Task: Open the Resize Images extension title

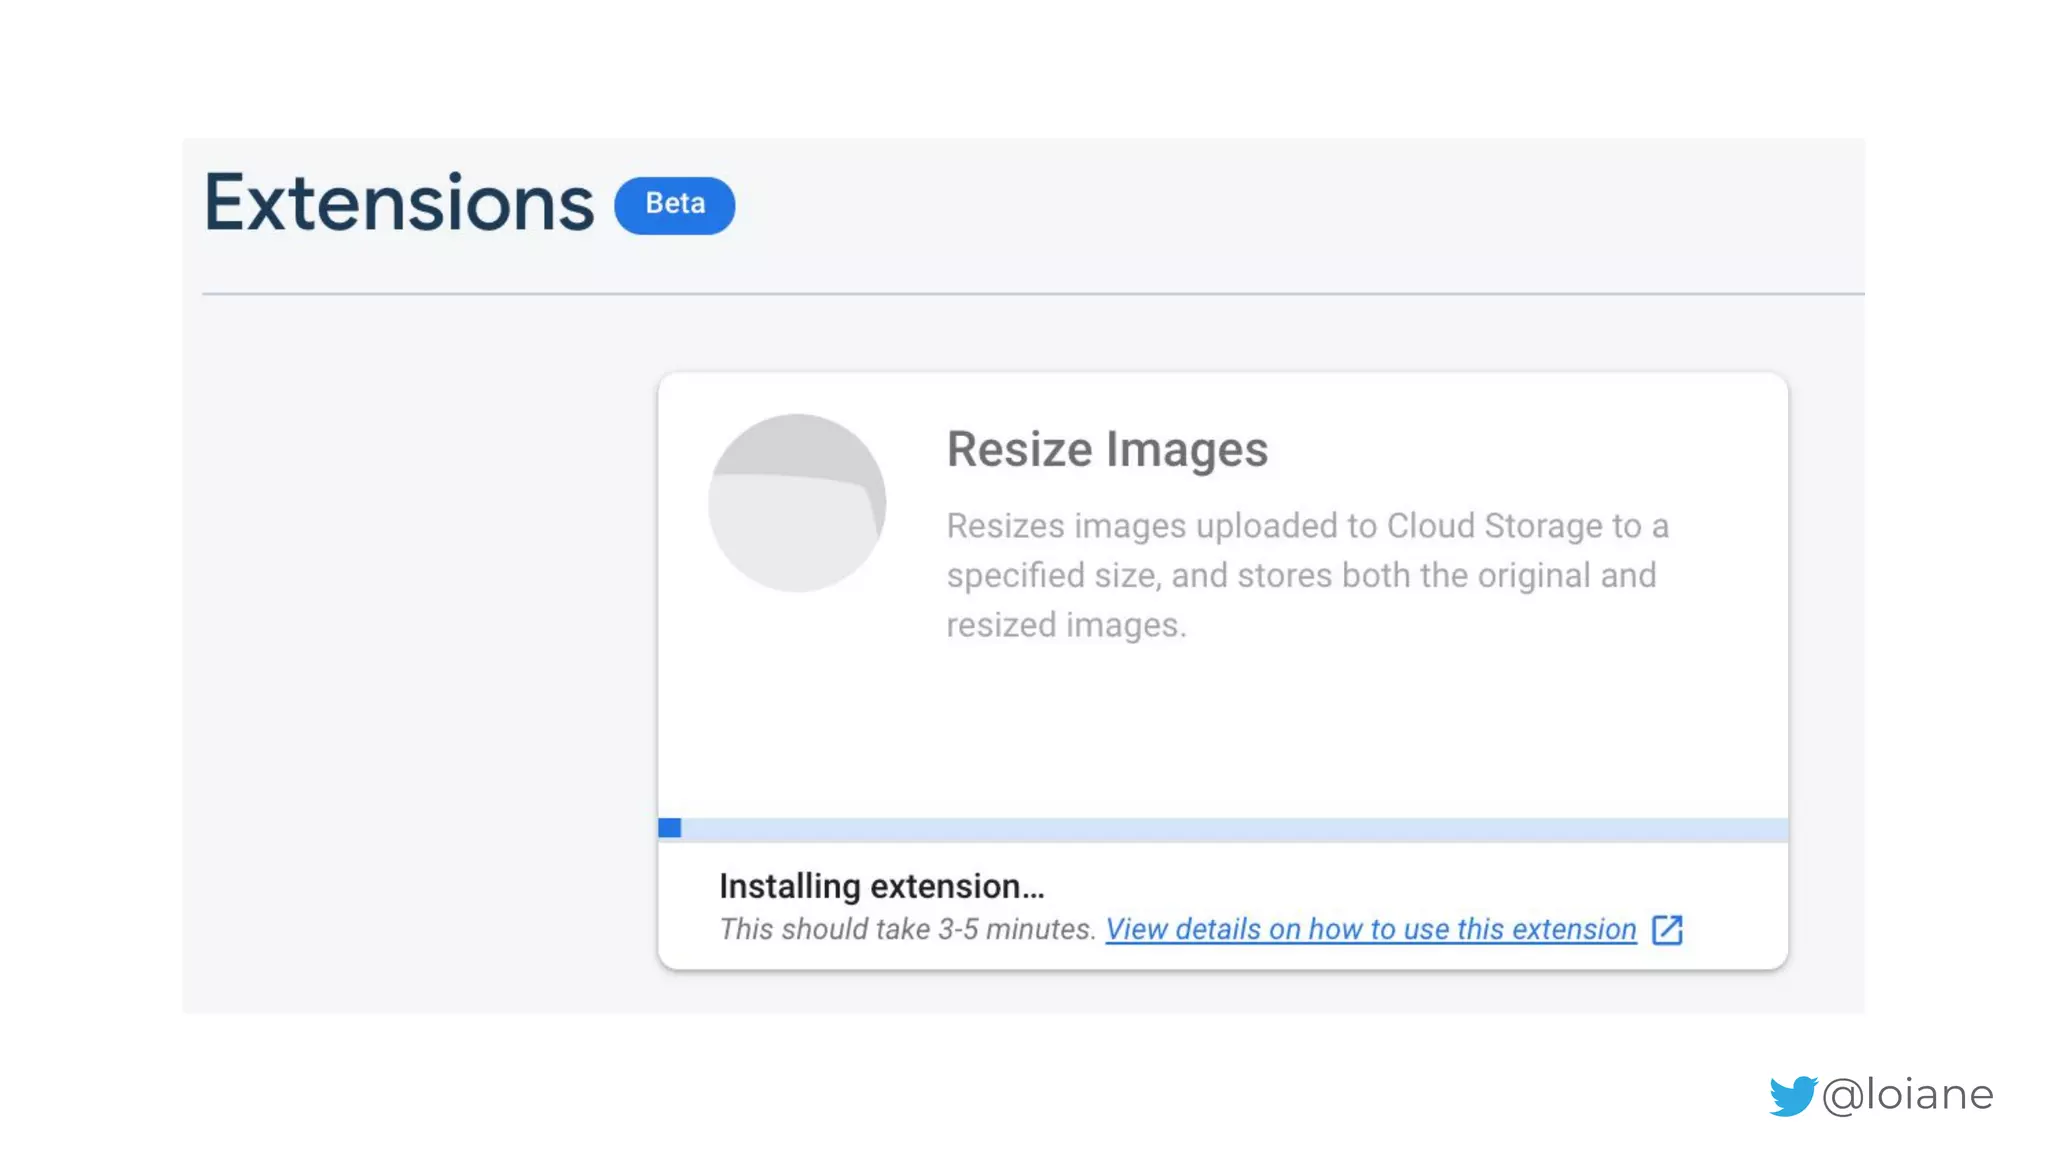Action: tap(1107, 449)
